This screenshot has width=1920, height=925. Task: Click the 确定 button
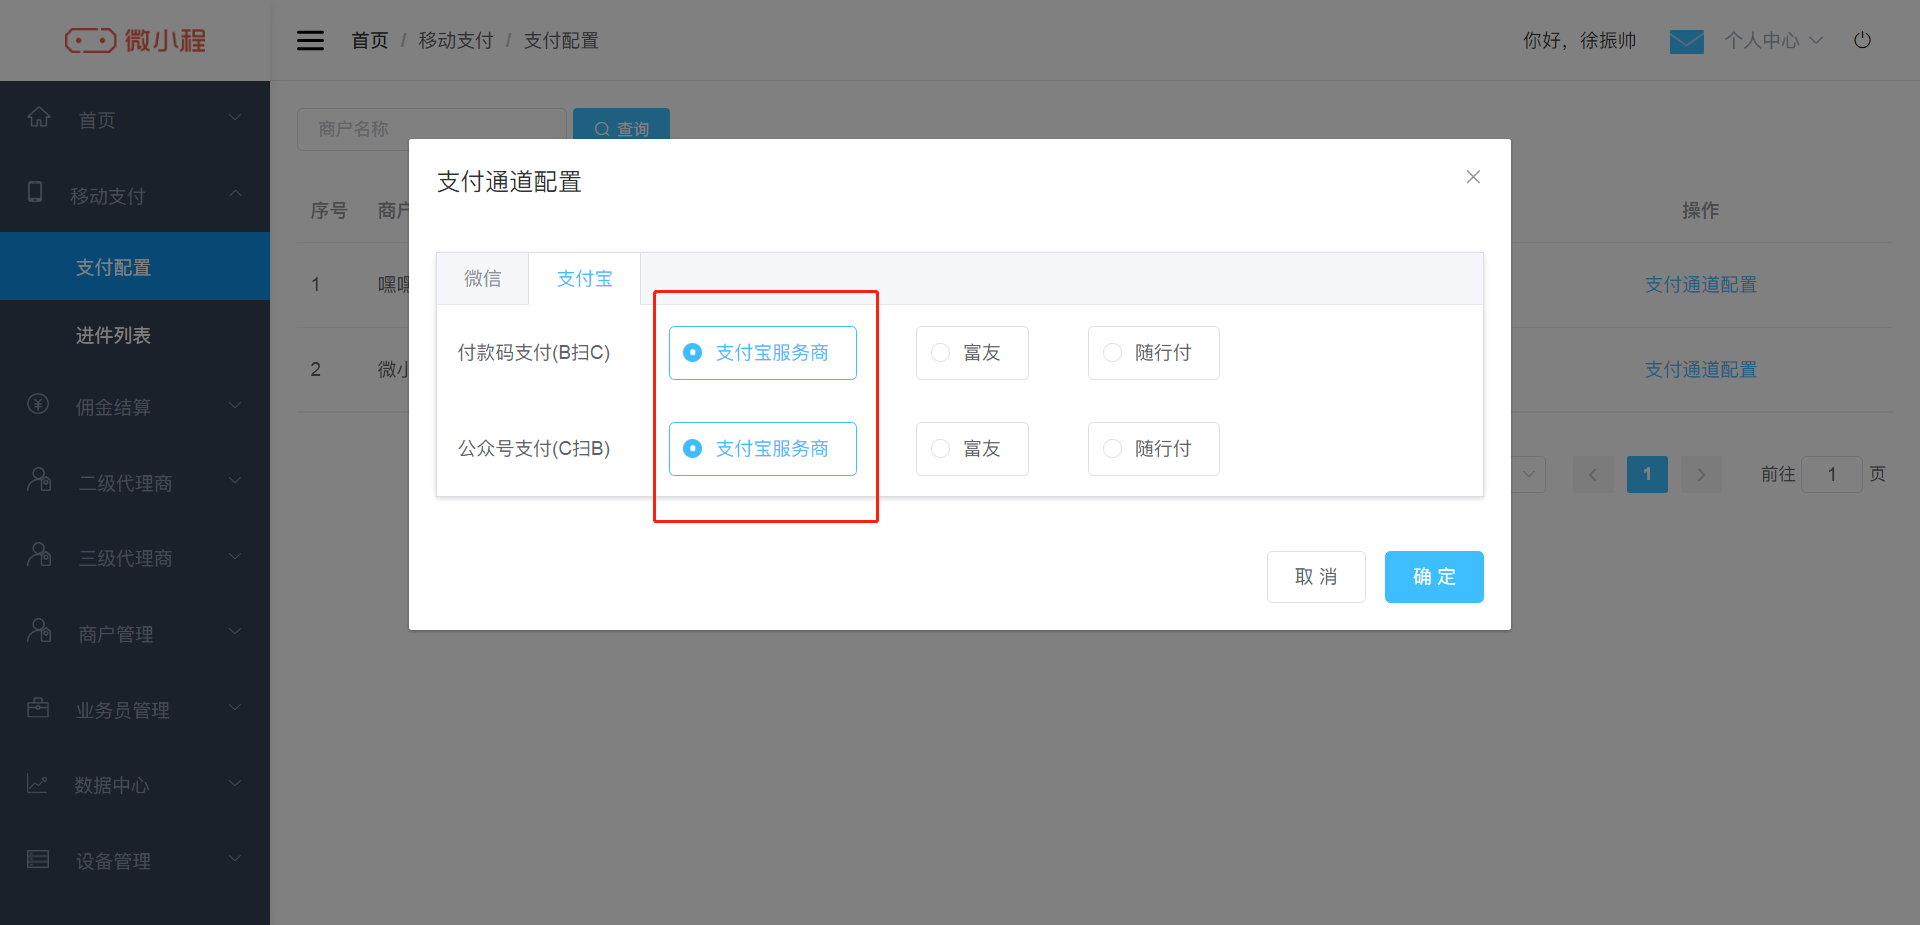(1434, 577)
